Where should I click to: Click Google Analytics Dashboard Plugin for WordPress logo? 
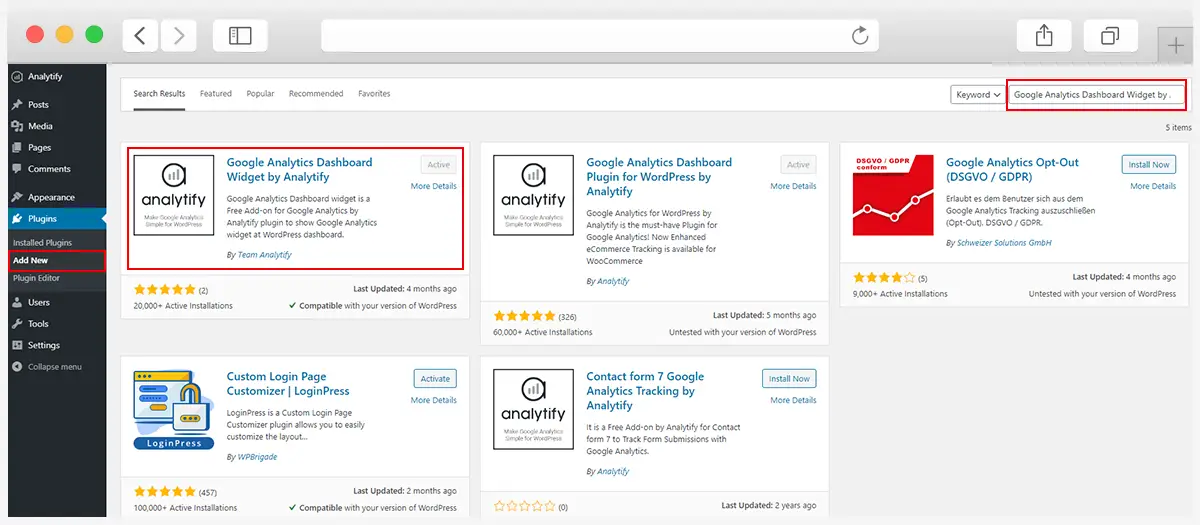(534, 195)
